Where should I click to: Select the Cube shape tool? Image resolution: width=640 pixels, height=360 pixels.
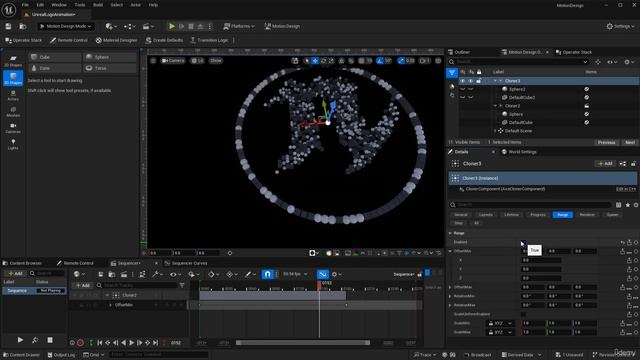coord(54,57)
